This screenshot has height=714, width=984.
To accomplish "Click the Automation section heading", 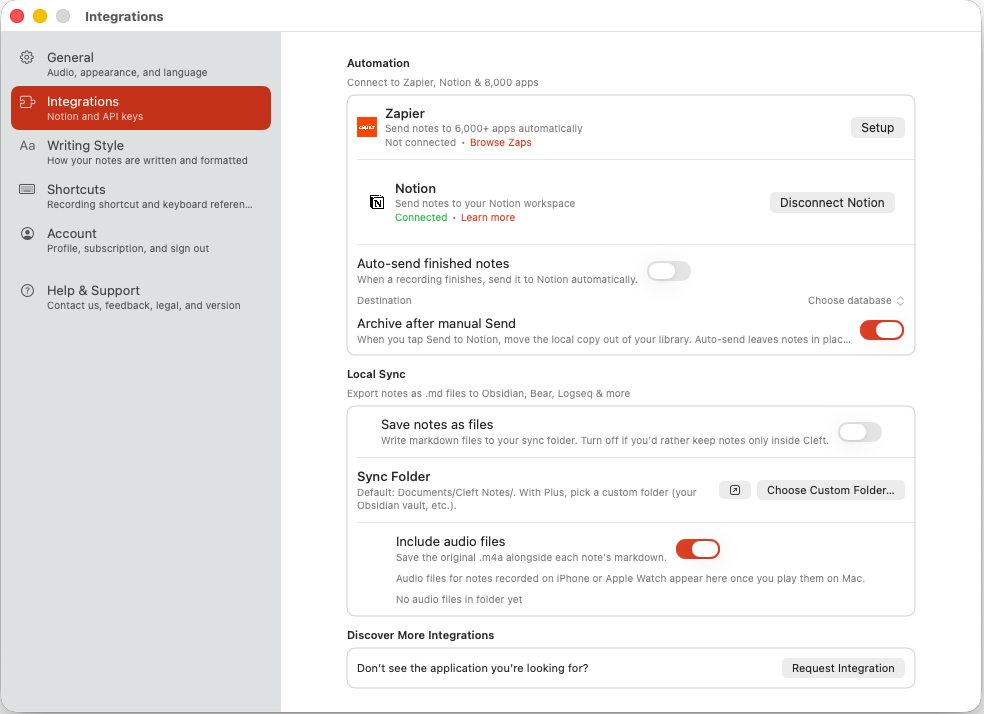I will tap(378, 63).
